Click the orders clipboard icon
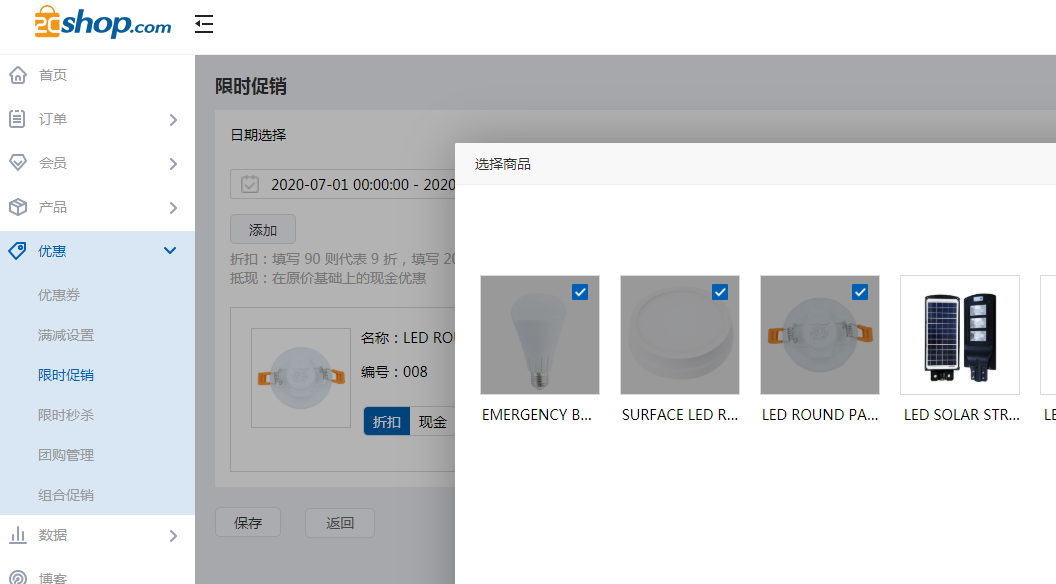1056x584 pixels. point(18,119)
